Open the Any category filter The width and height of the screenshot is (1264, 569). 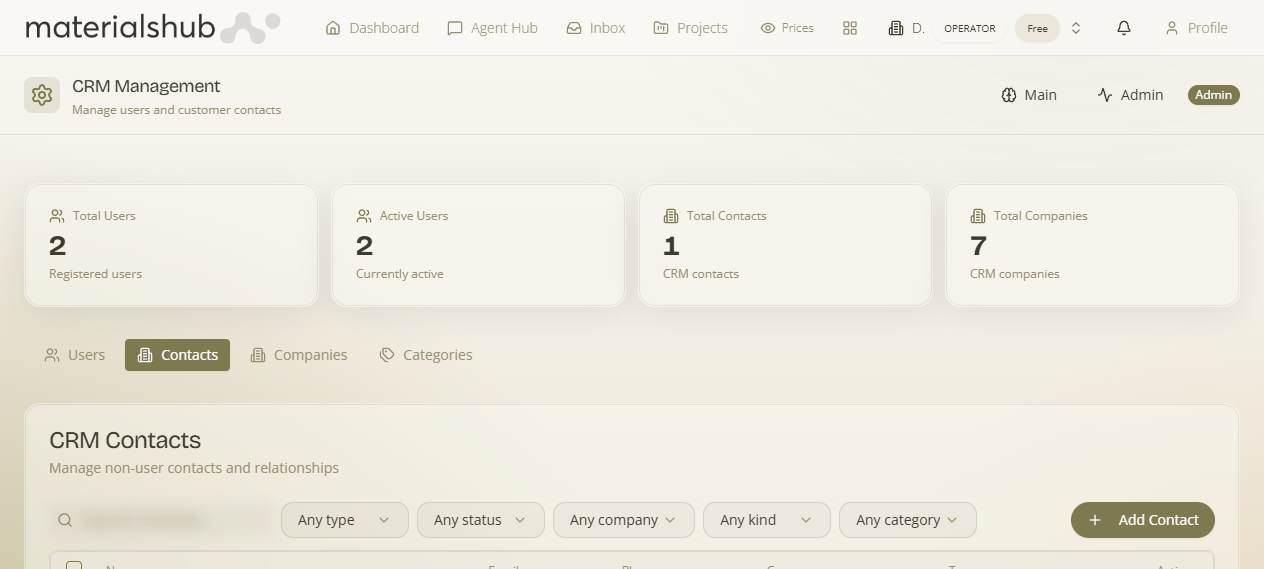pos(908,520)
